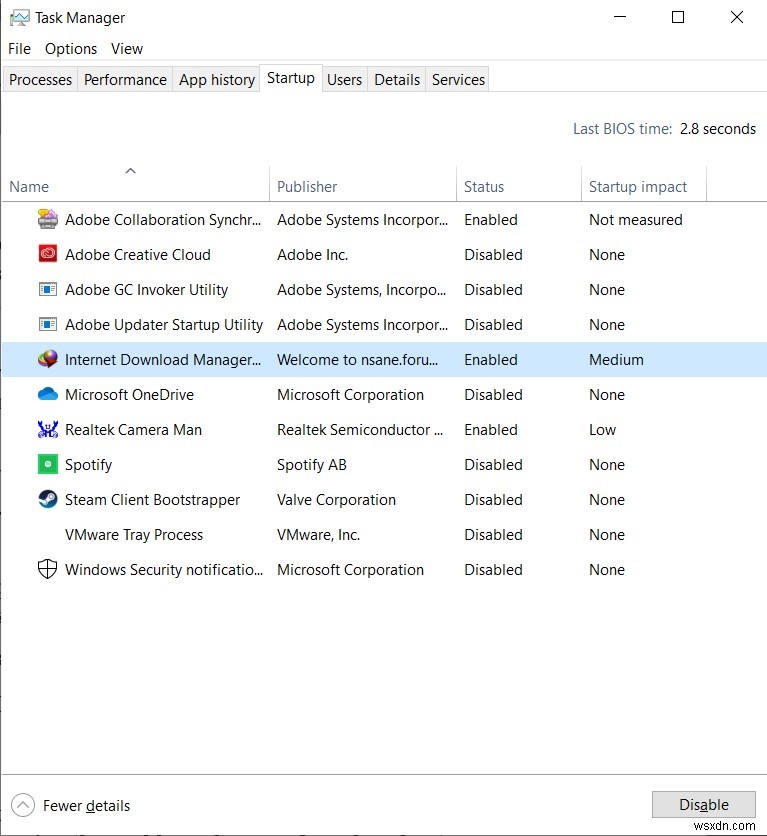767x836 pixels.
Task: Switch to the App history tab
Action: pos(216,79)
